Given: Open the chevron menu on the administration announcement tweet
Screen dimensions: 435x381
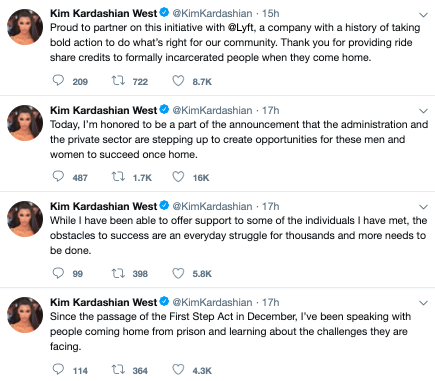Looking at the screenshot, I should point(423,111).
